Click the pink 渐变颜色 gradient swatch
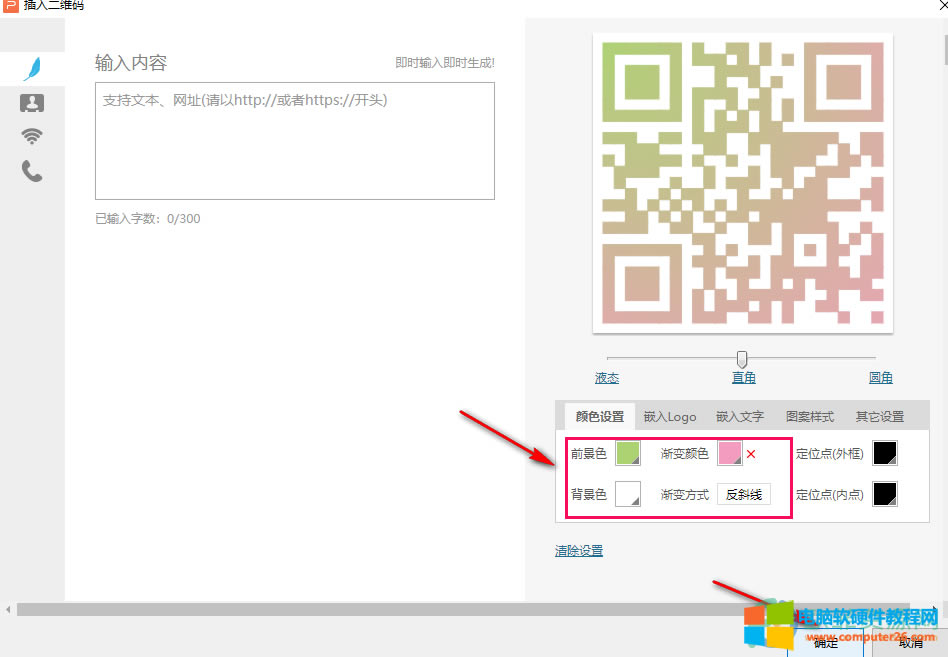 [x=731, y=453]
